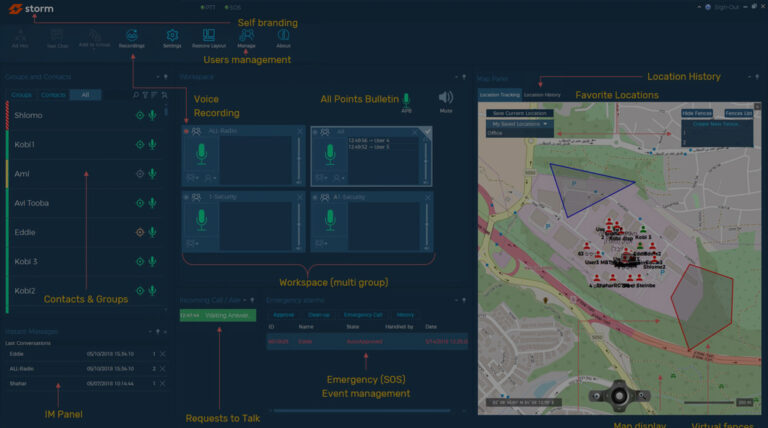Switch to Location History tab
The image size is (768, 428).
pyautogui.click(x=542, y=95)
